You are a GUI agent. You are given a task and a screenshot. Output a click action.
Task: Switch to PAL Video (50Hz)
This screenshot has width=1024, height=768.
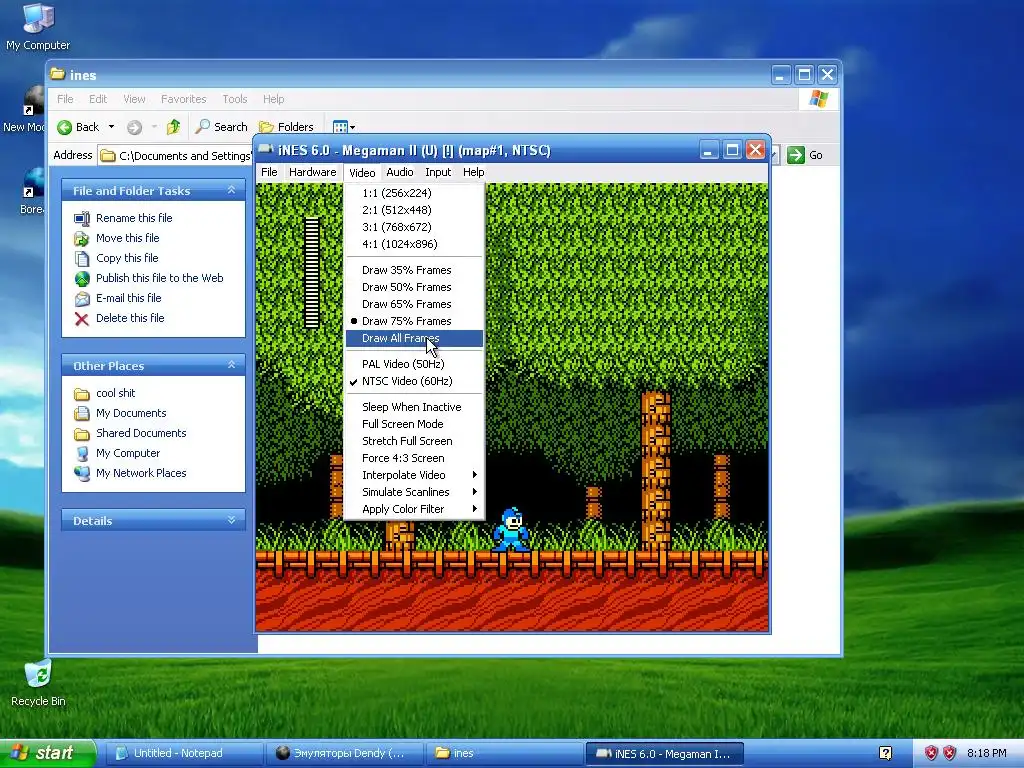[414, 364]
